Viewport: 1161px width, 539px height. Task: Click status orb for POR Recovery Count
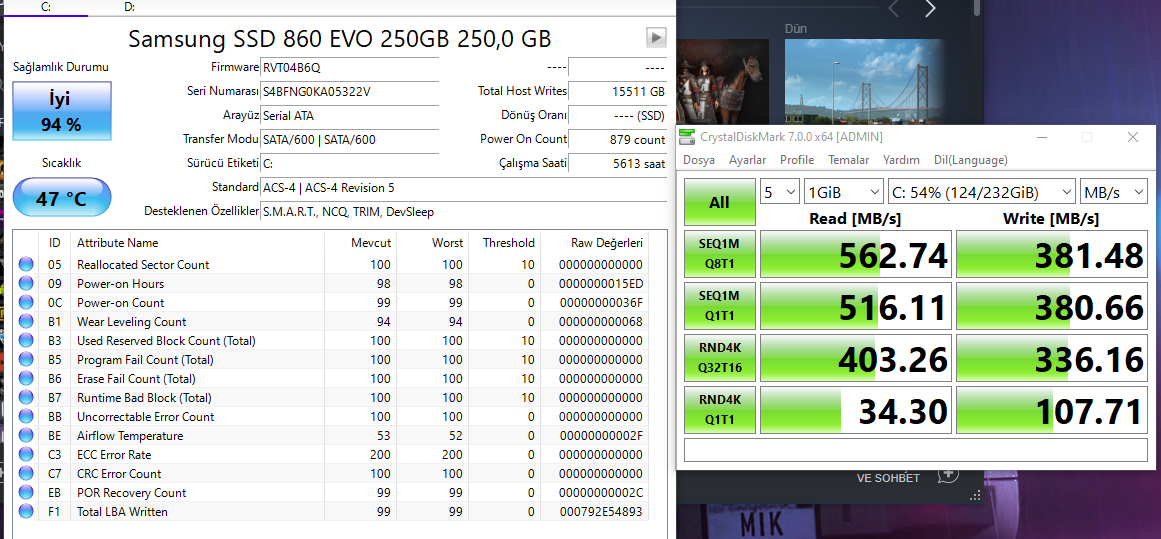click(x=27, y=492)
